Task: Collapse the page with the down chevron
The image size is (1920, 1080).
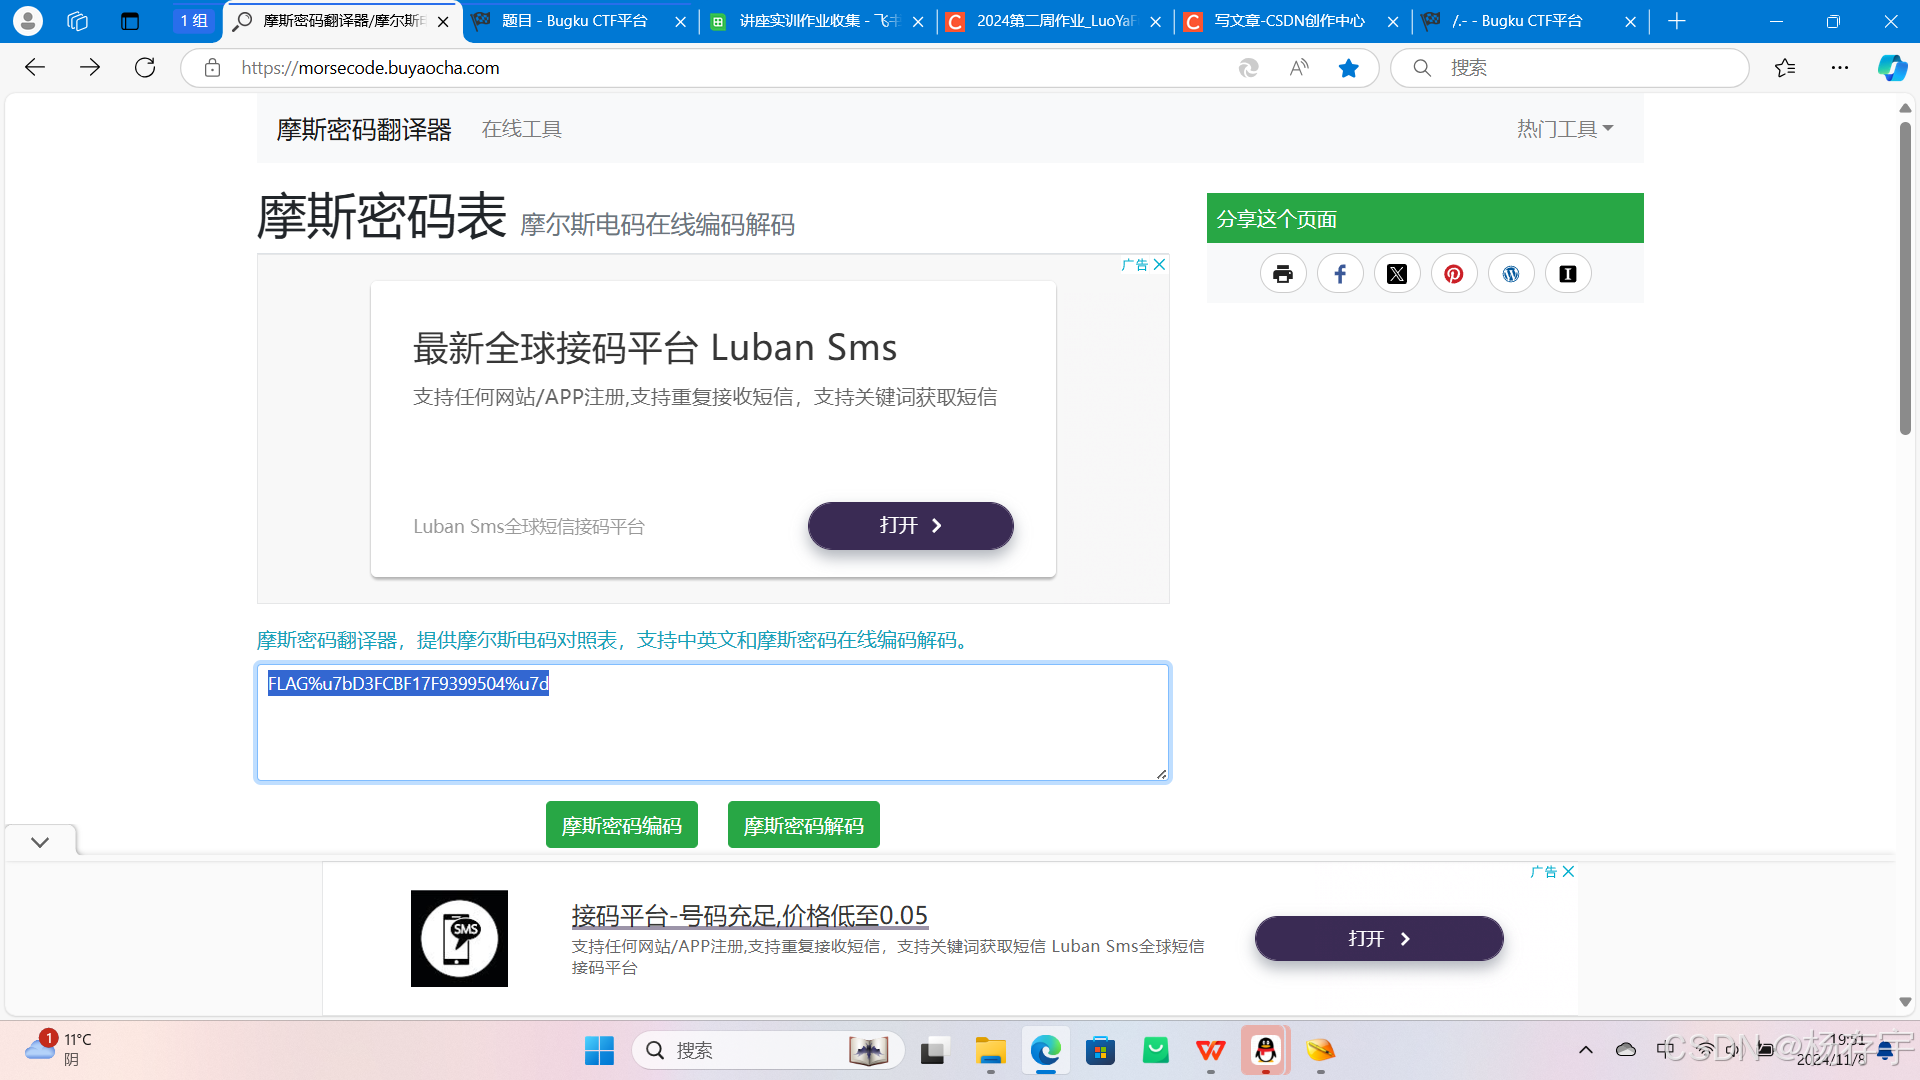Action: 40,841
